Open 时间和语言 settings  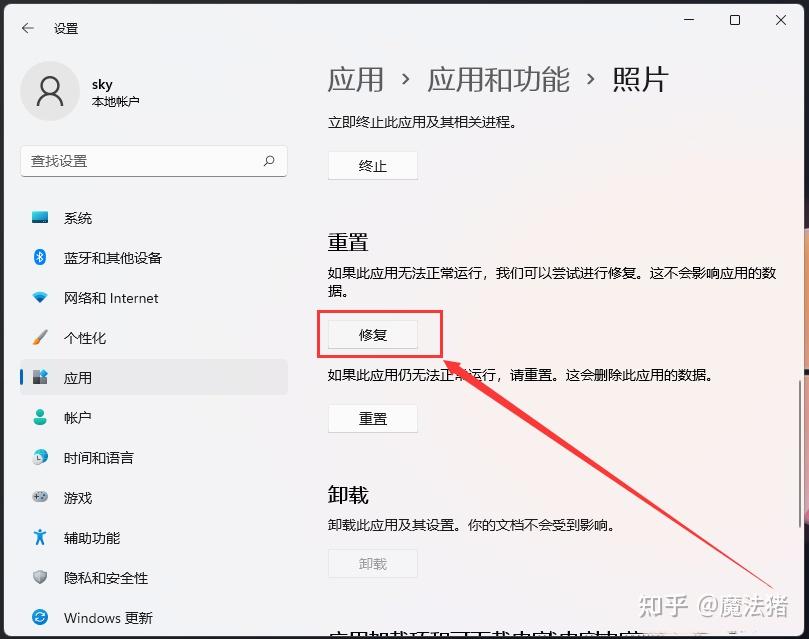pos(154,457)
